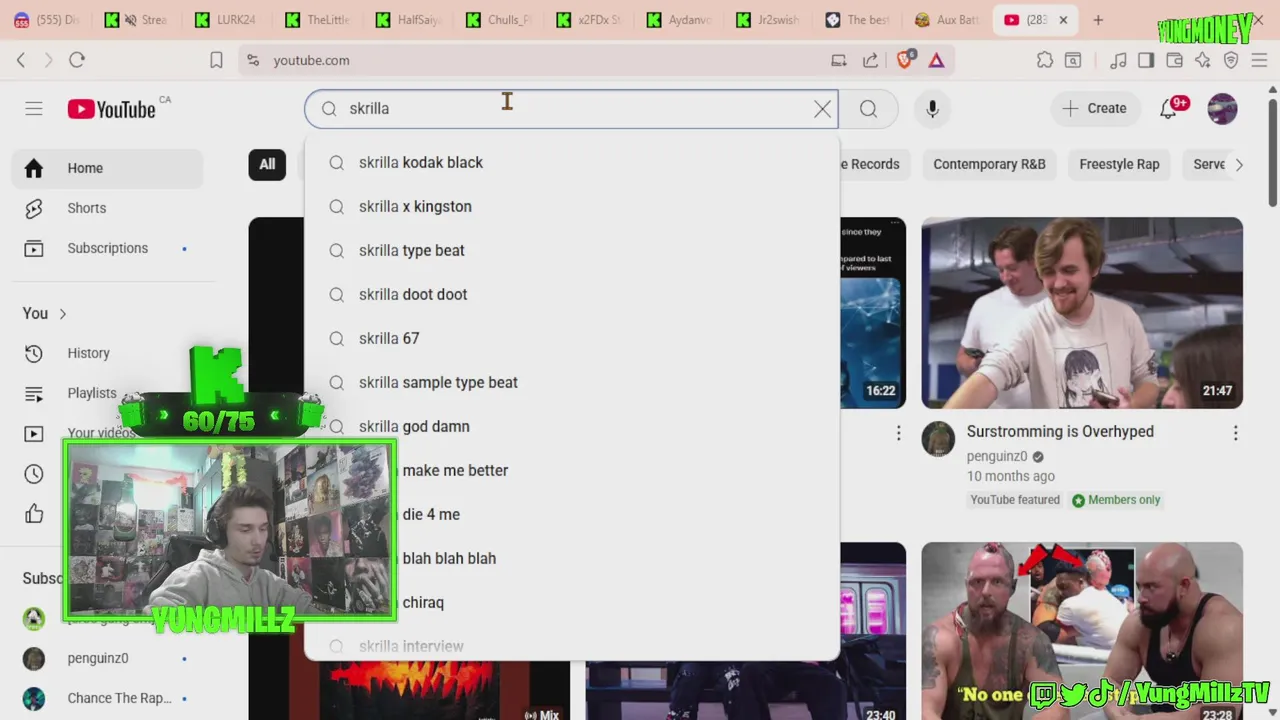Reload the youtube.com page

pyautogui.click(x=77, y=60)
